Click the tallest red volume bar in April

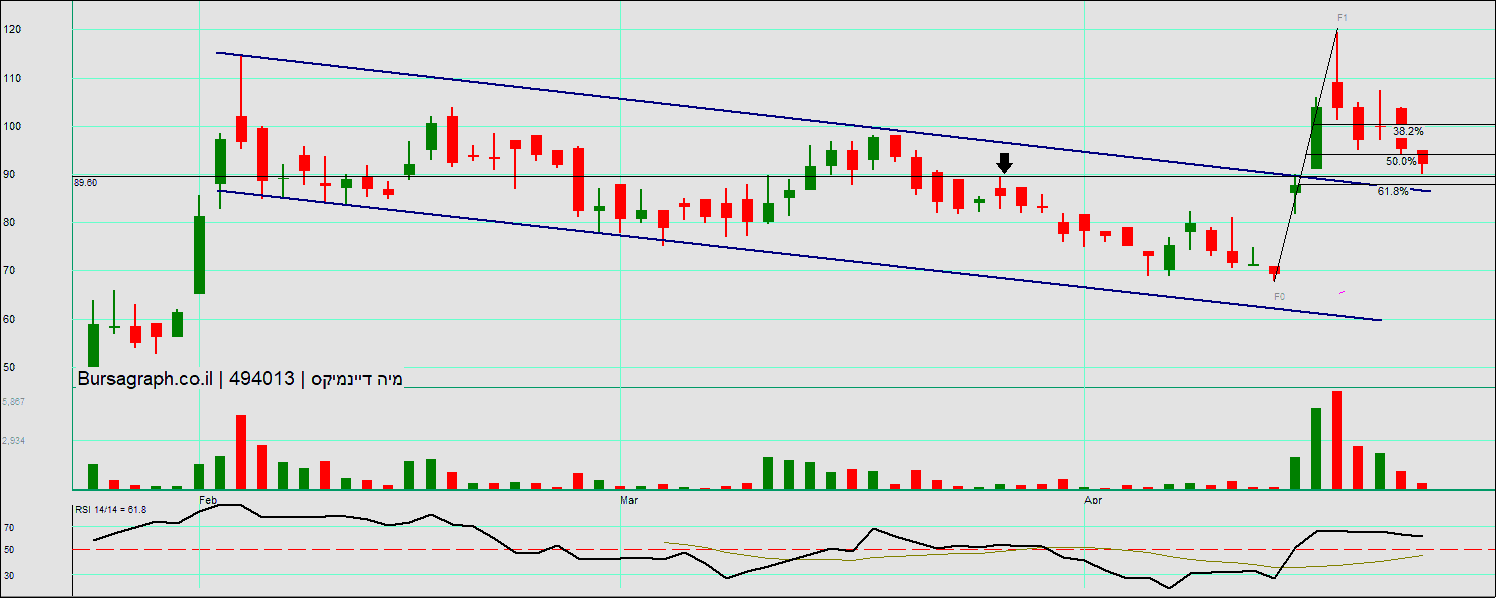pos(1337,440)
